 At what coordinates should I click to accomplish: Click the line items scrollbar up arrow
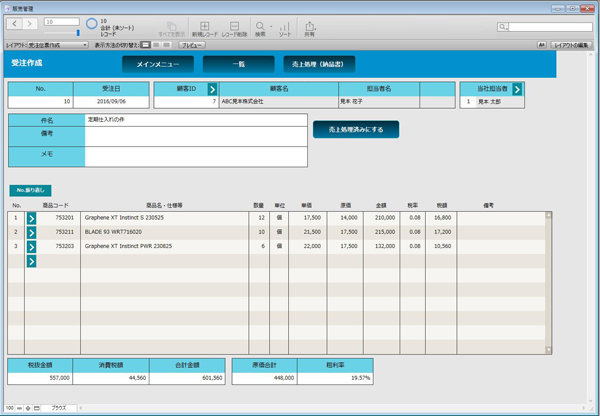[x=548, y=215]
